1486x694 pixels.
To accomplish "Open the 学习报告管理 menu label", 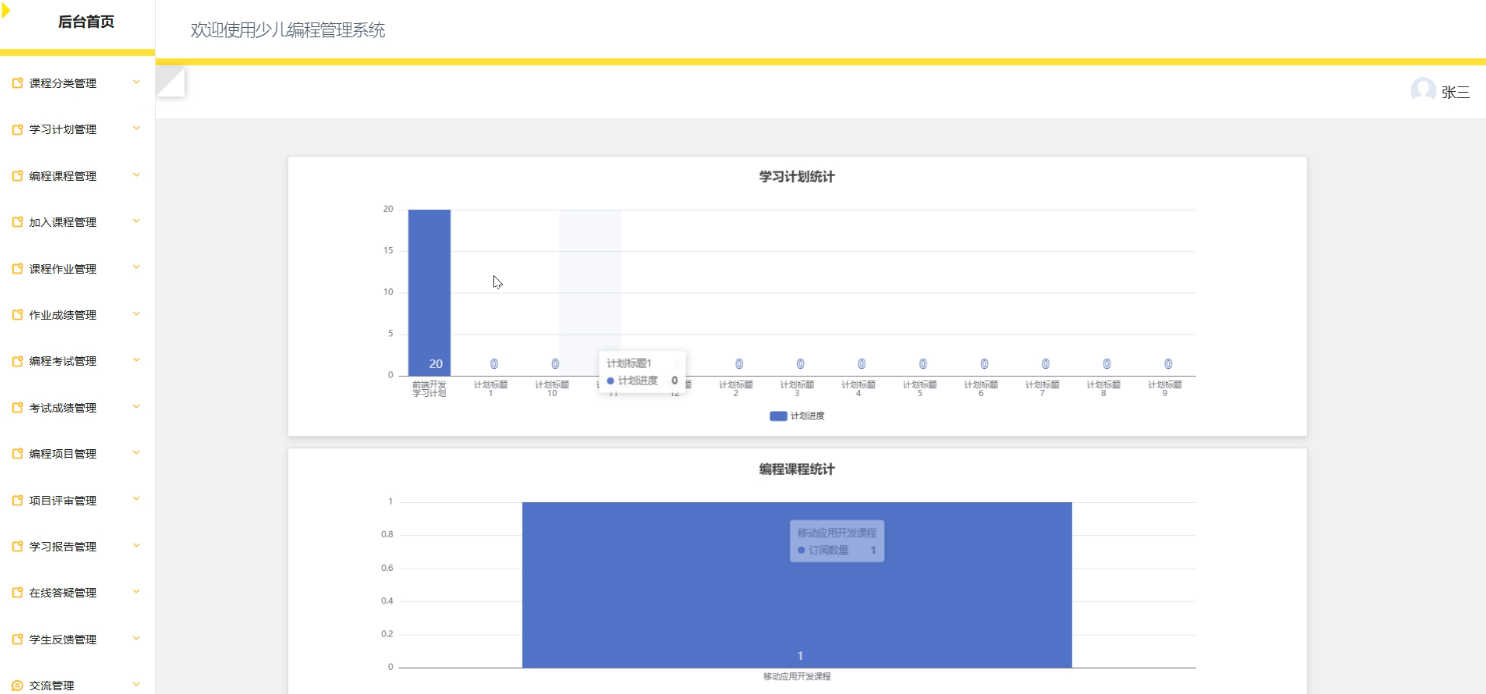I will click(63, 547).
